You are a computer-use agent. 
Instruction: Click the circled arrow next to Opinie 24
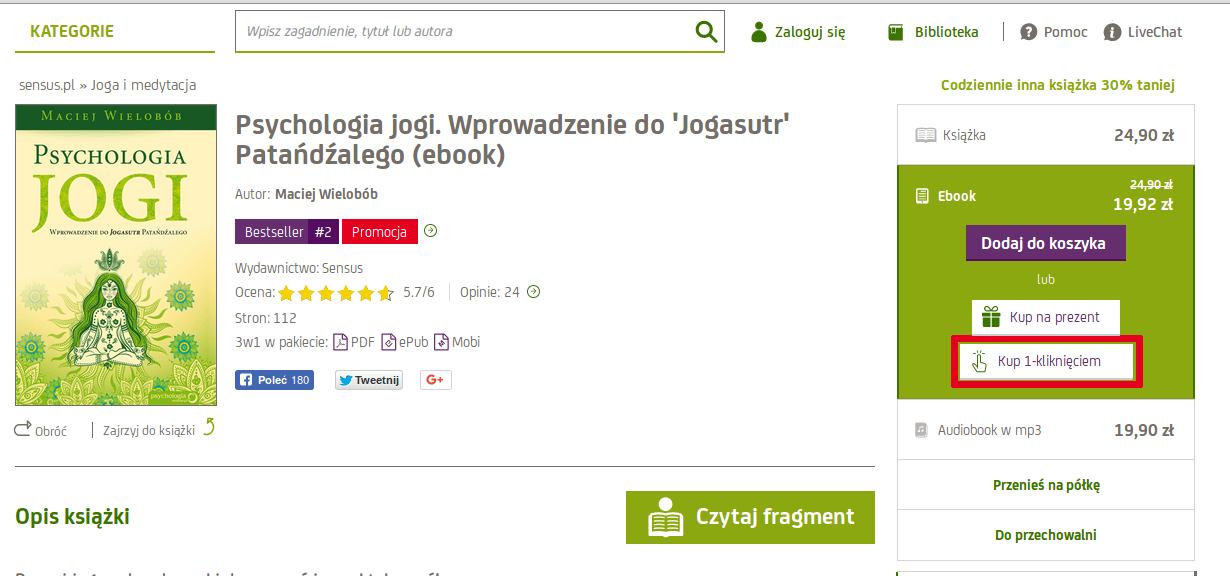tap(534, 292)
